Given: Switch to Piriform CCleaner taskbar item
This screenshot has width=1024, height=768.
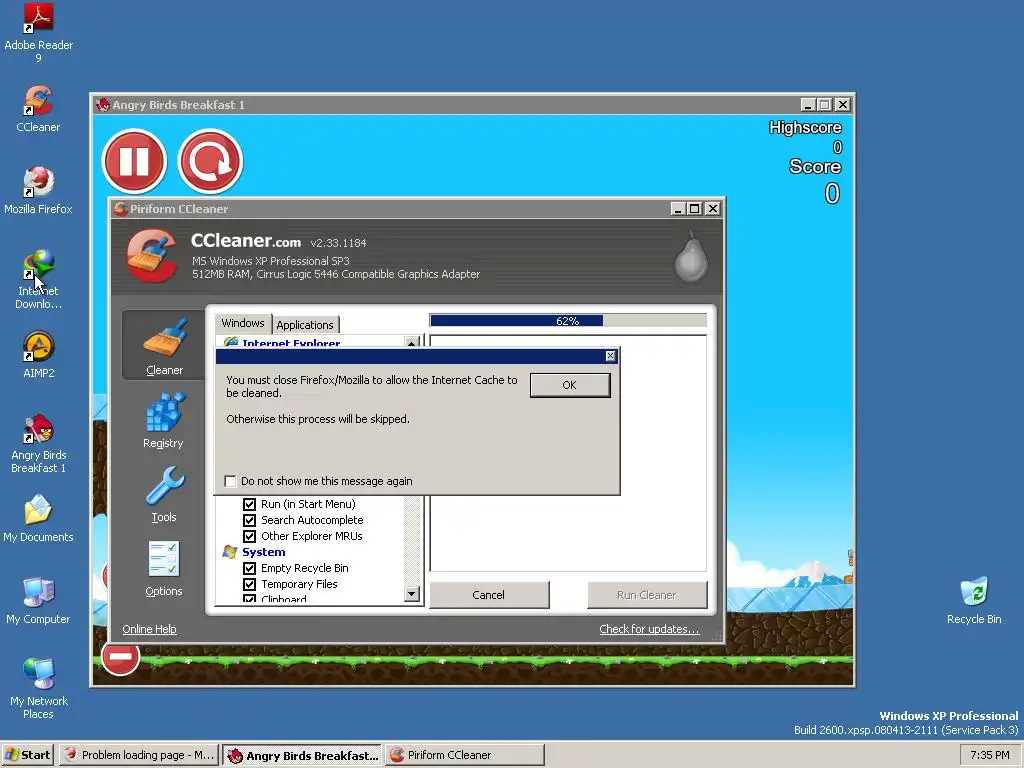Looking at the screenshot, I should point(464,755).
